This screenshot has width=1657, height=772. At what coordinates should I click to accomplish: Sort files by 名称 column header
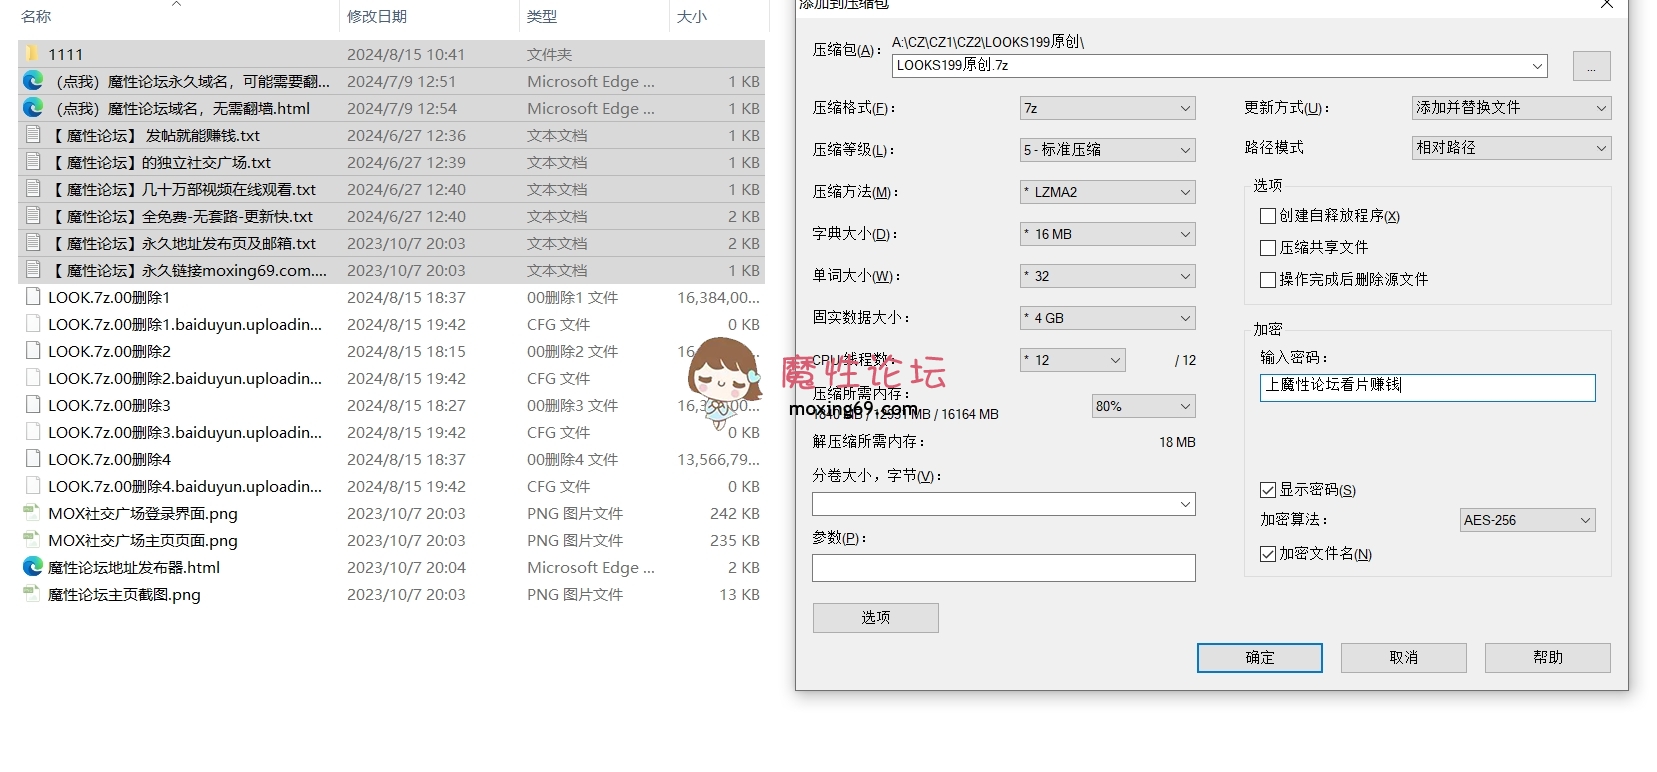click(x=36, y=17)
